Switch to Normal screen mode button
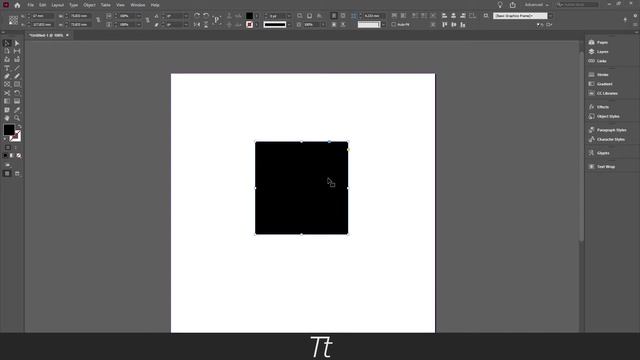The height and width of the screenshot is (360, 640). point(7,173)
